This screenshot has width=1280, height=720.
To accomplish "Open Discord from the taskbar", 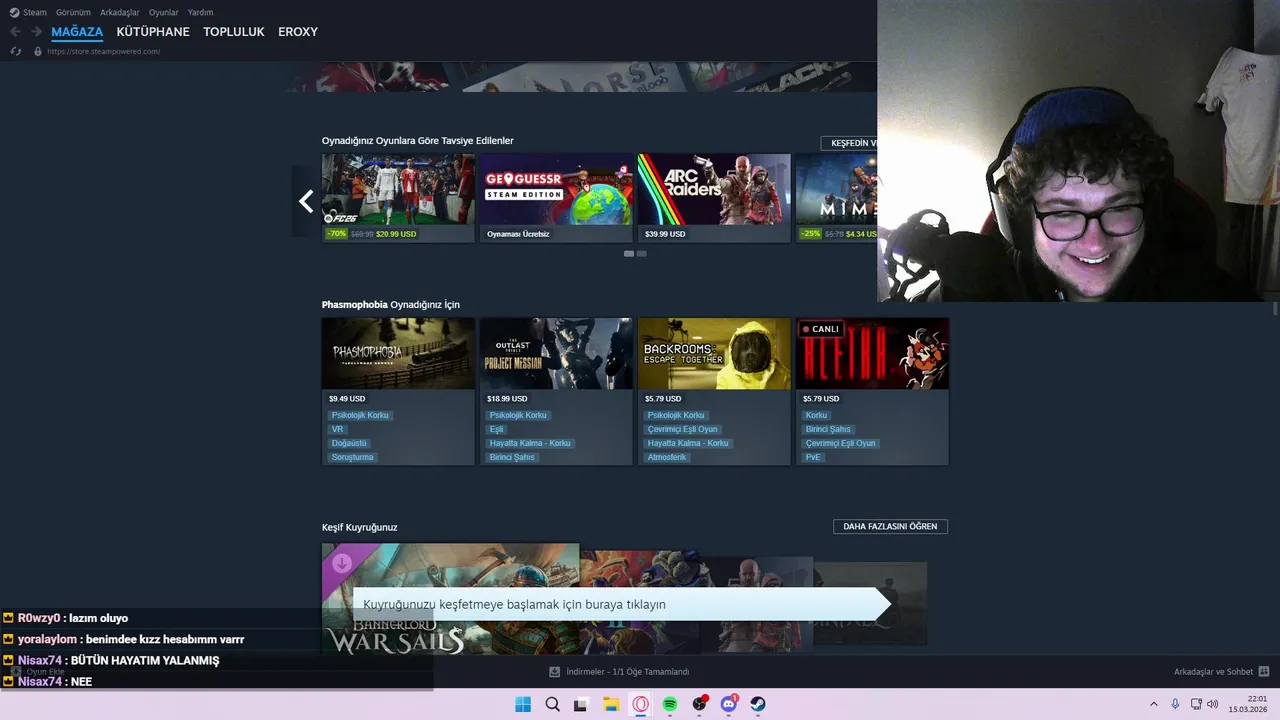I will pyautogui.click(x=729, y=704).
